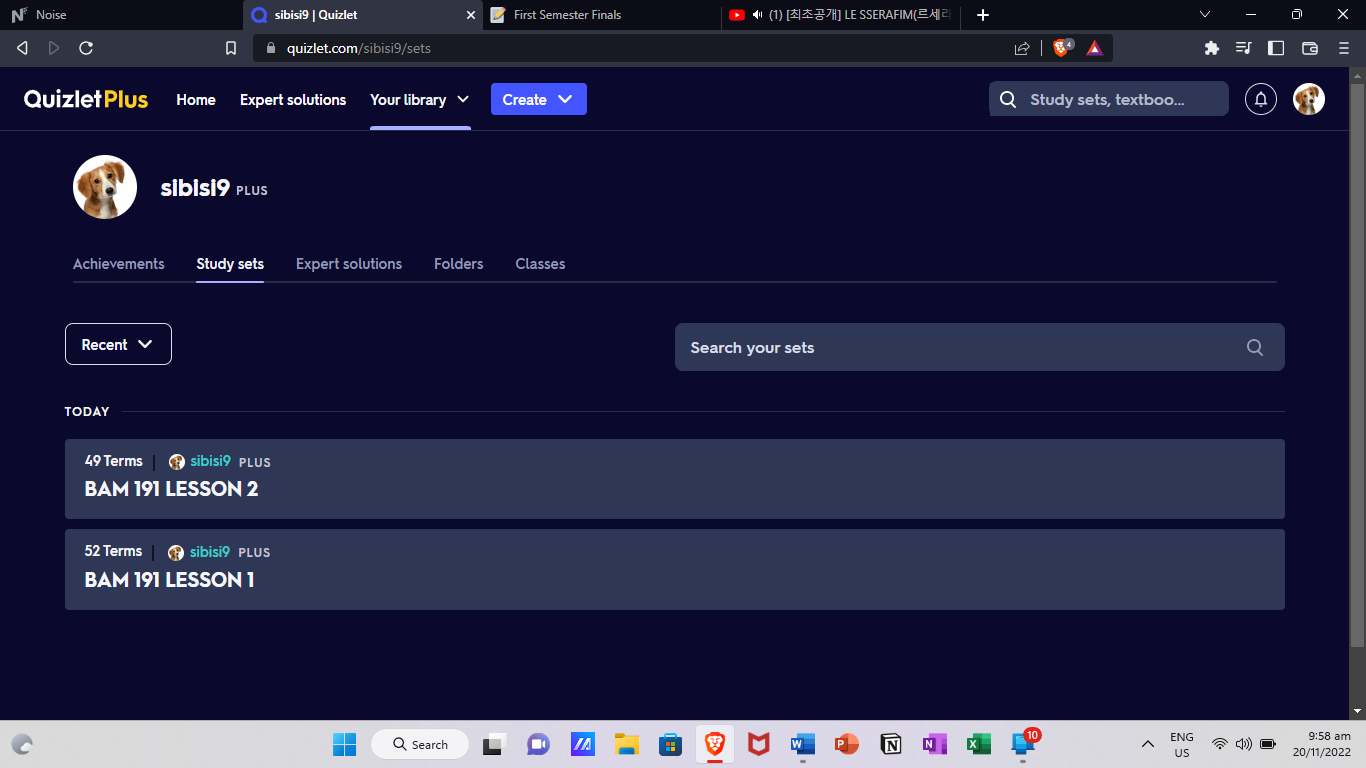The width and height of the screenshot is (1366, 768).
Task: Open a new browser tab
Action: tap(983, 15)
